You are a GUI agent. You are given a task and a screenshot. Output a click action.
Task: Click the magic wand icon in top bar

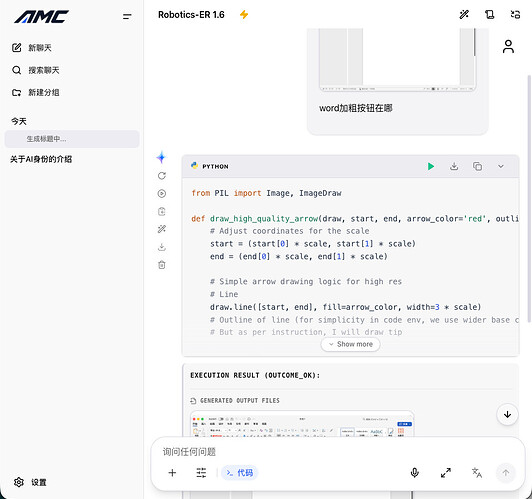pyautogui.click(x=464, y=14)
